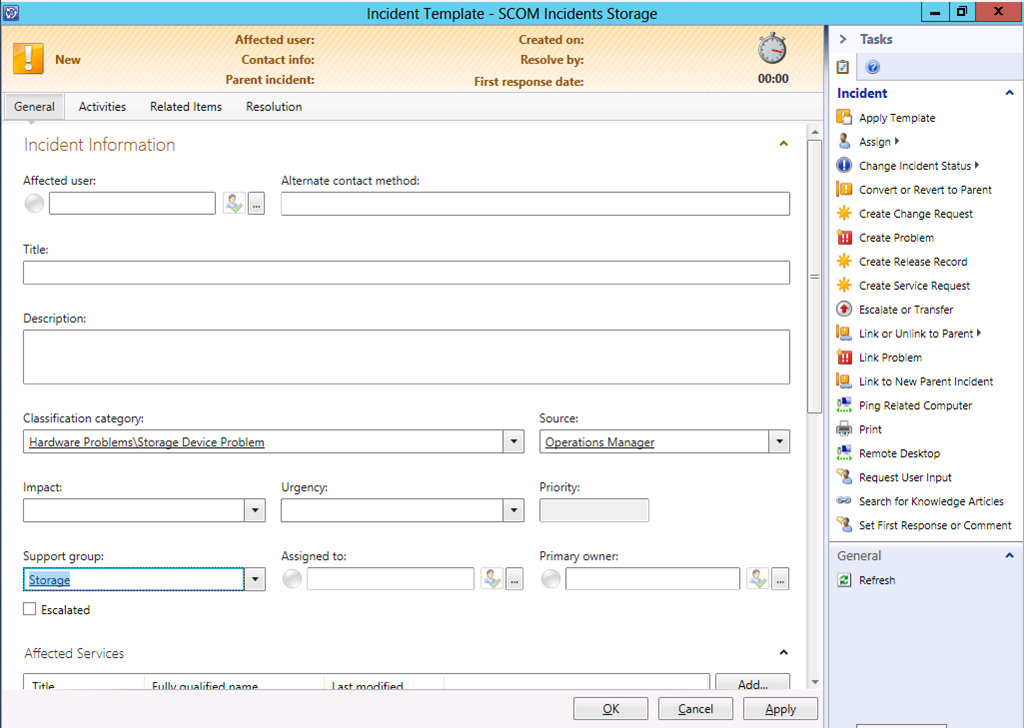Collapse the Incident Information section
Image resolution: width=1024 pixels, height=728 pixels.
(x=783, y=144)
